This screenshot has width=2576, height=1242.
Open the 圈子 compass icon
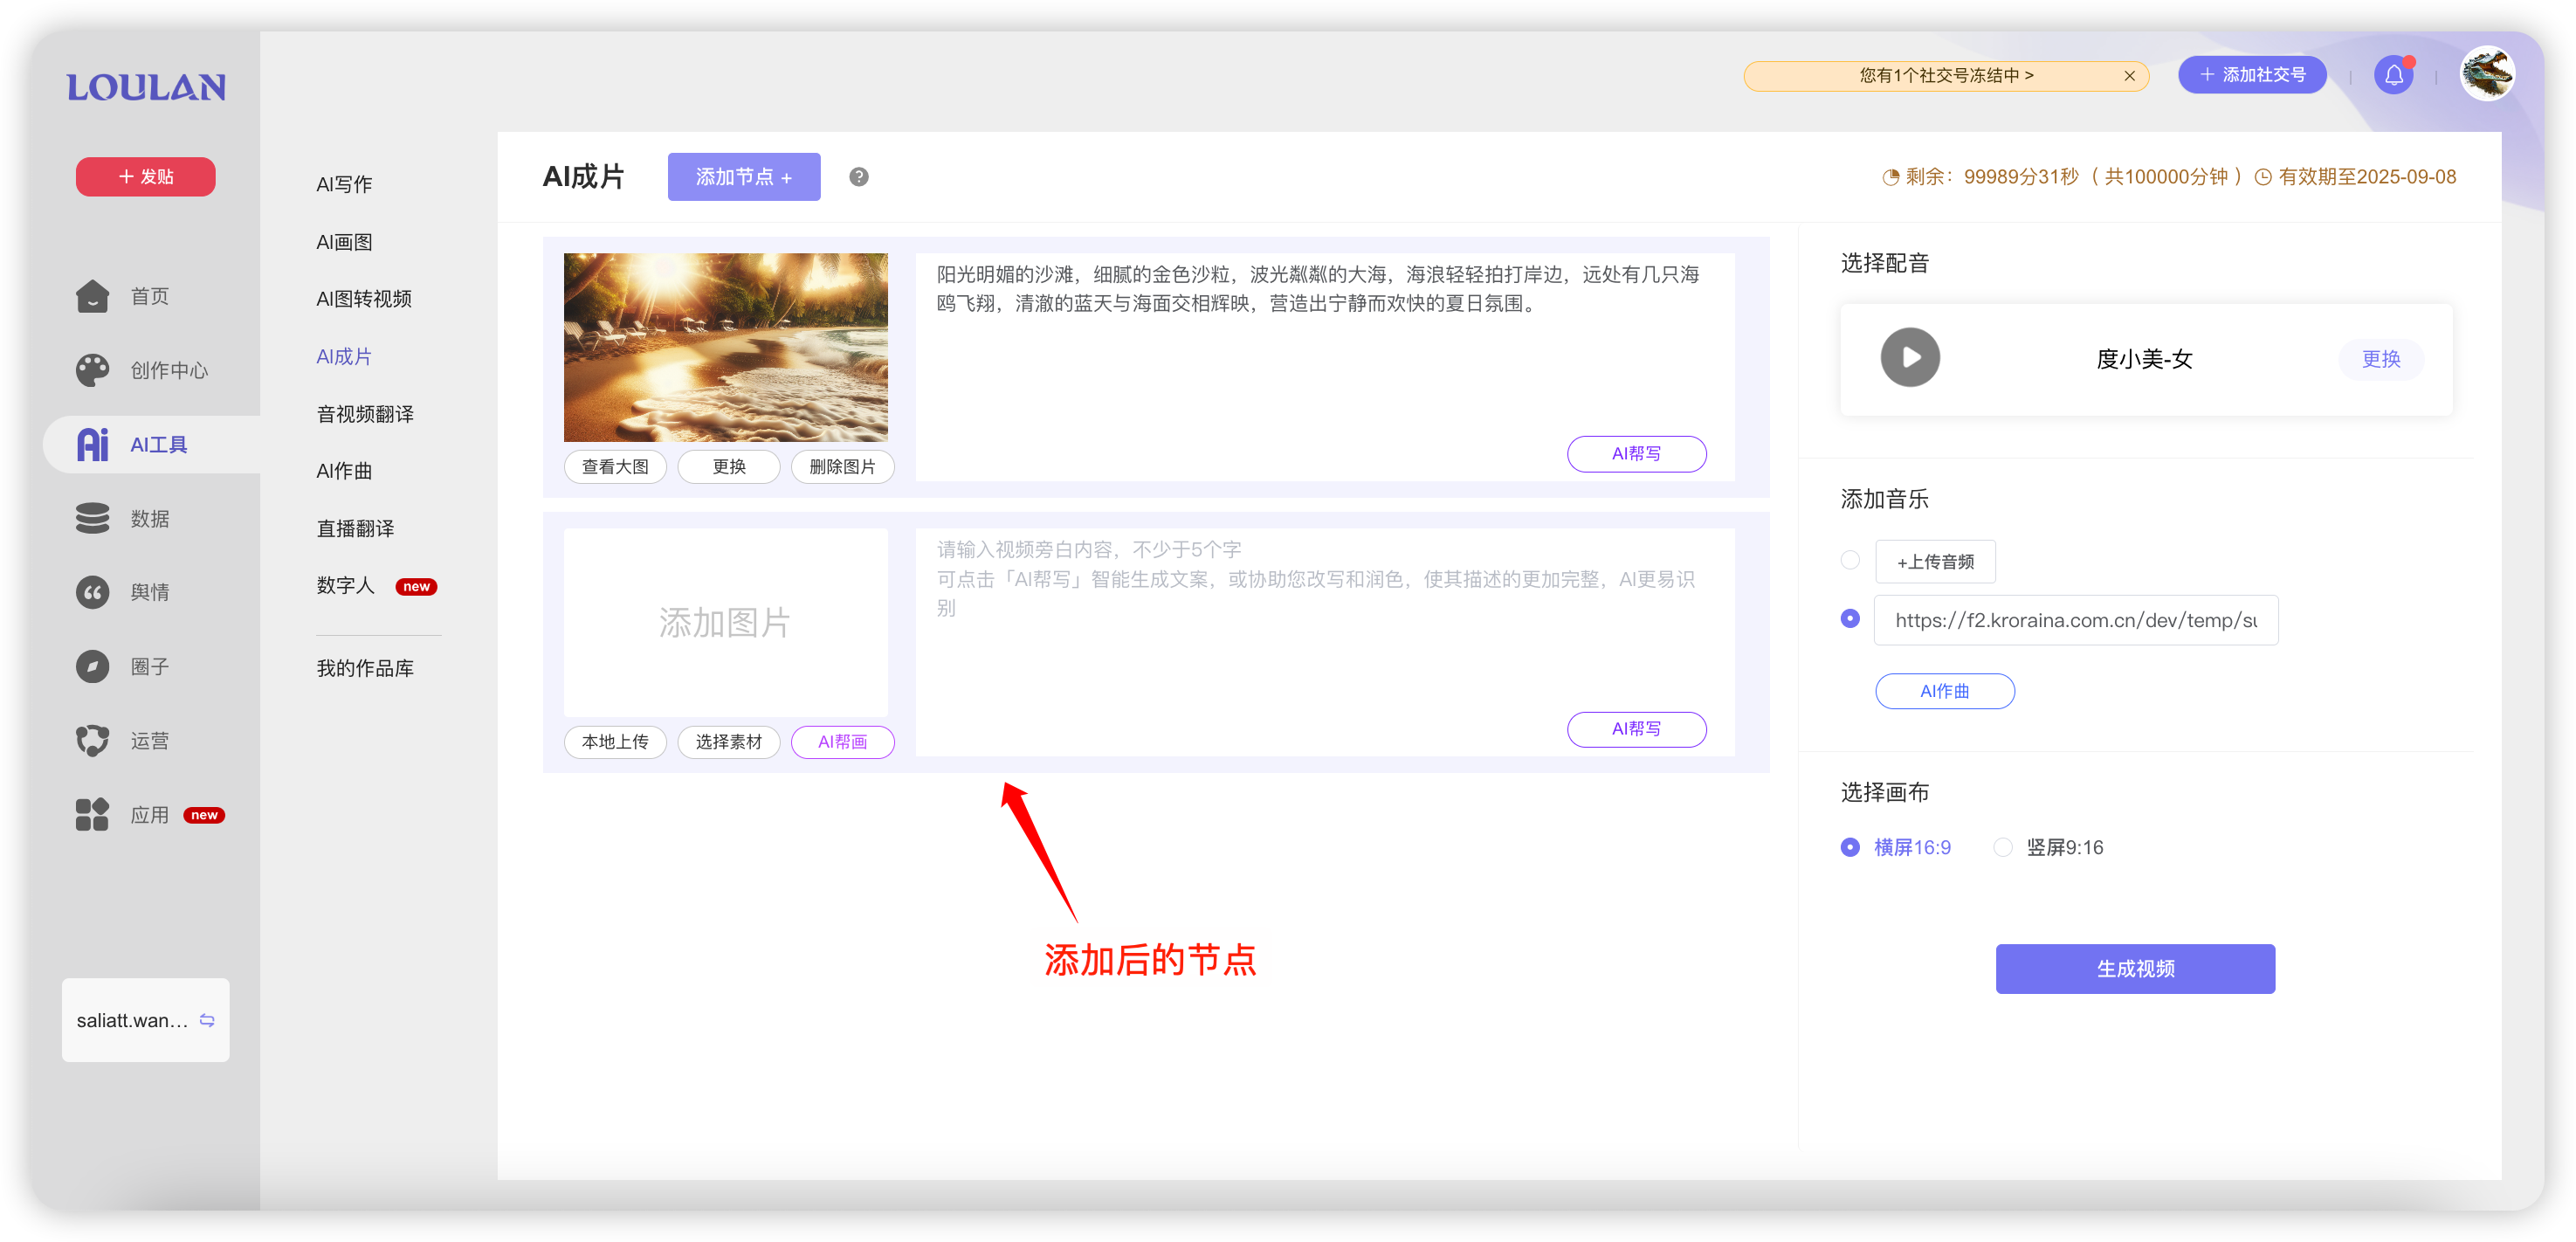[93, 666]
